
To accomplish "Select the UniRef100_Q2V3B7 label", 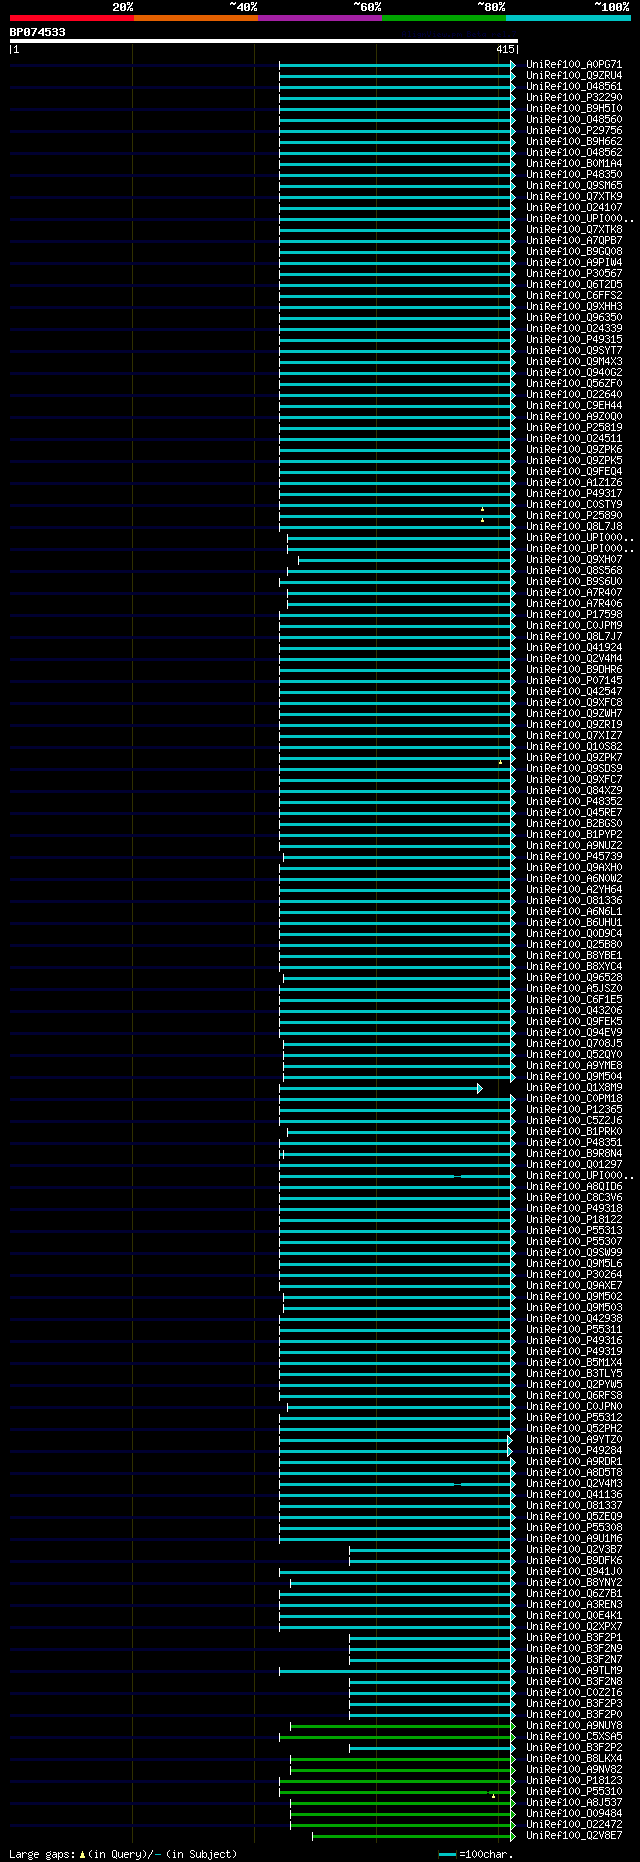I will tap(574, 1550).
